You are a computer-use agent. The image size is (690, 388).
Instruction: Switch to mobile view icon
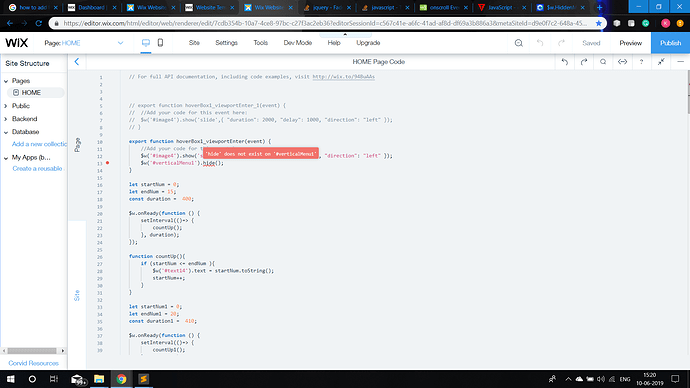(x=161, y=43)
